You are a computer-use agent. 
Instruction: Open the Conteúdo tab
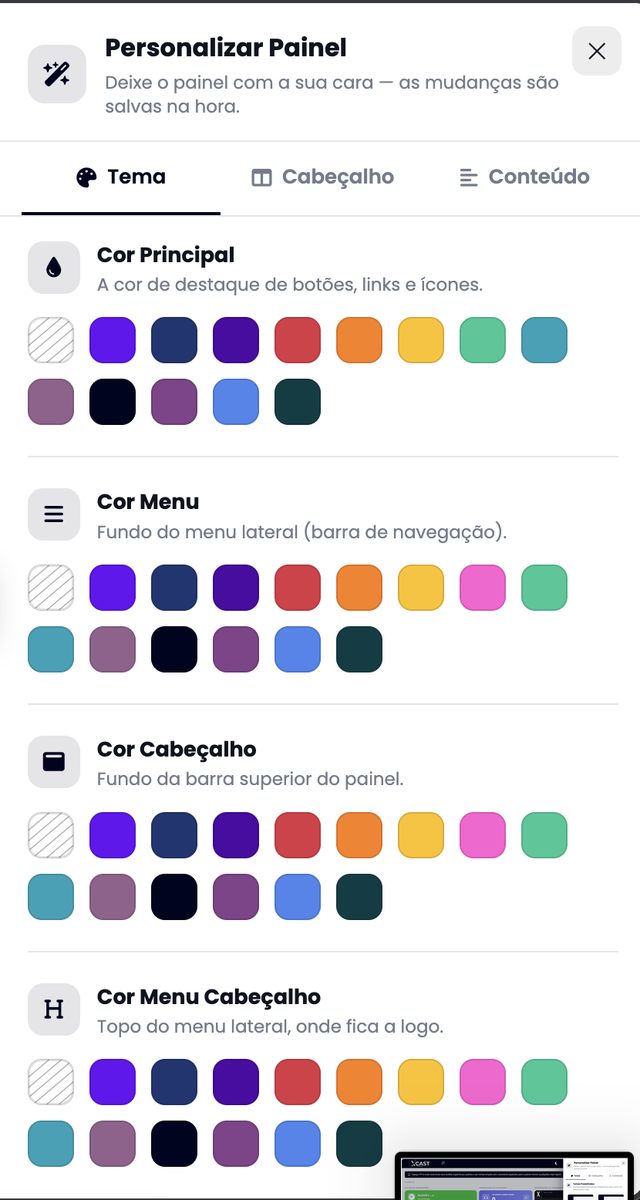point(524,177)
